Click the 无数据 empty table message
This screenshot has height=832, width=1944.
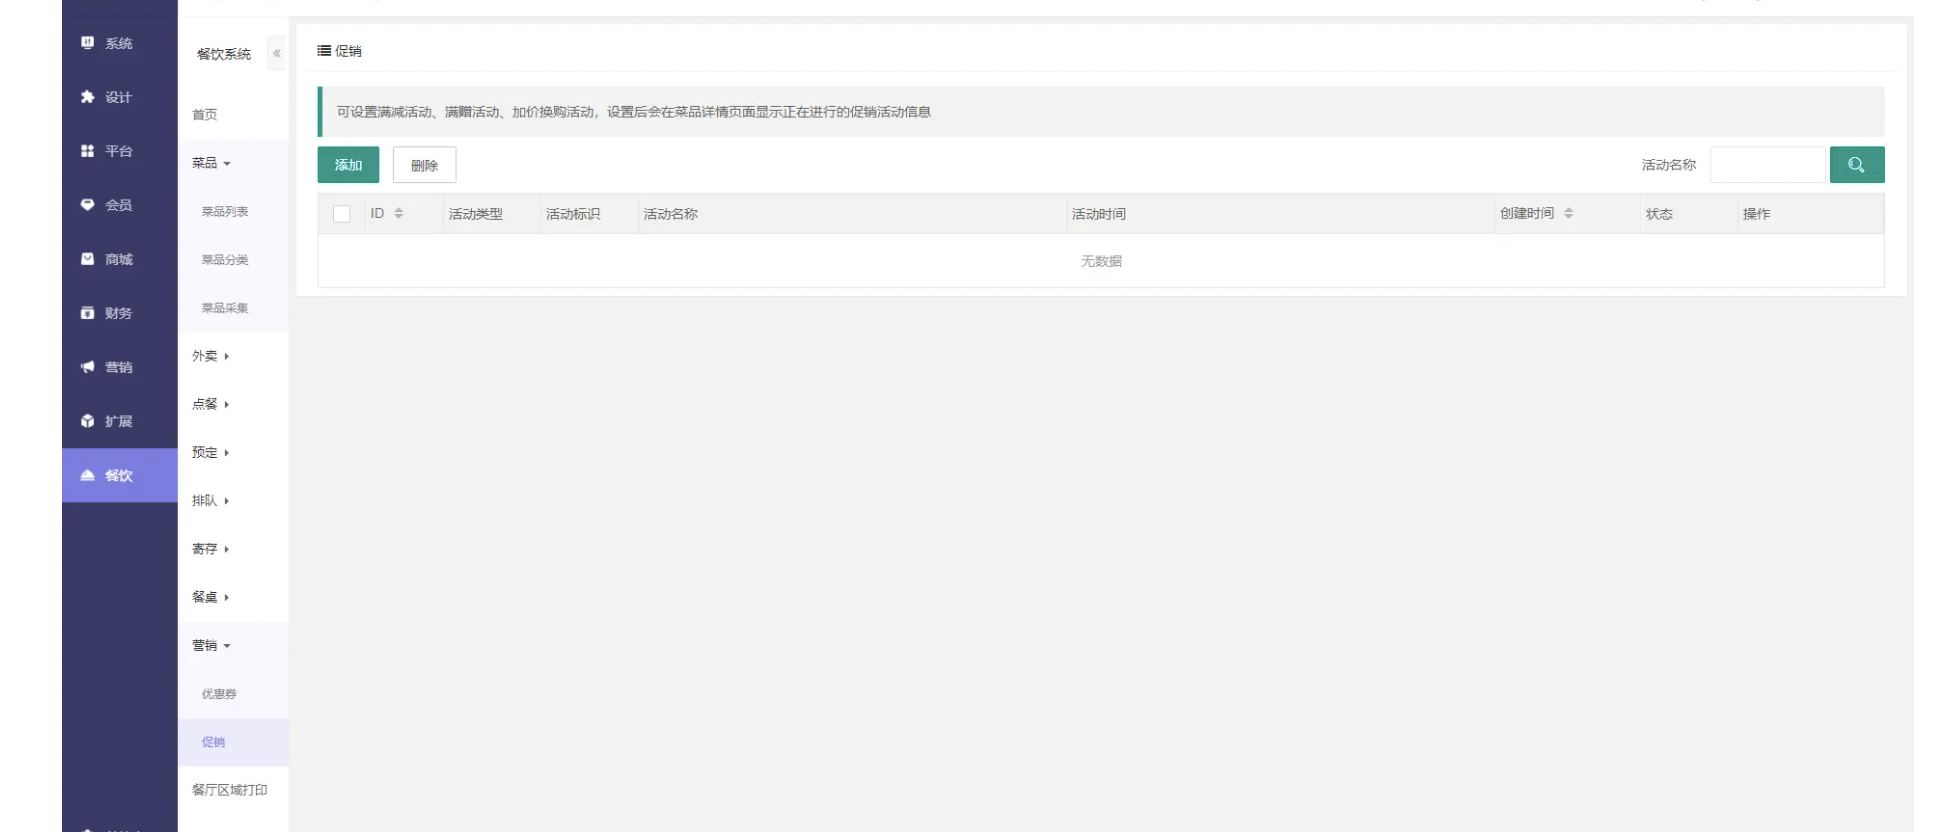click(1101, 261)
